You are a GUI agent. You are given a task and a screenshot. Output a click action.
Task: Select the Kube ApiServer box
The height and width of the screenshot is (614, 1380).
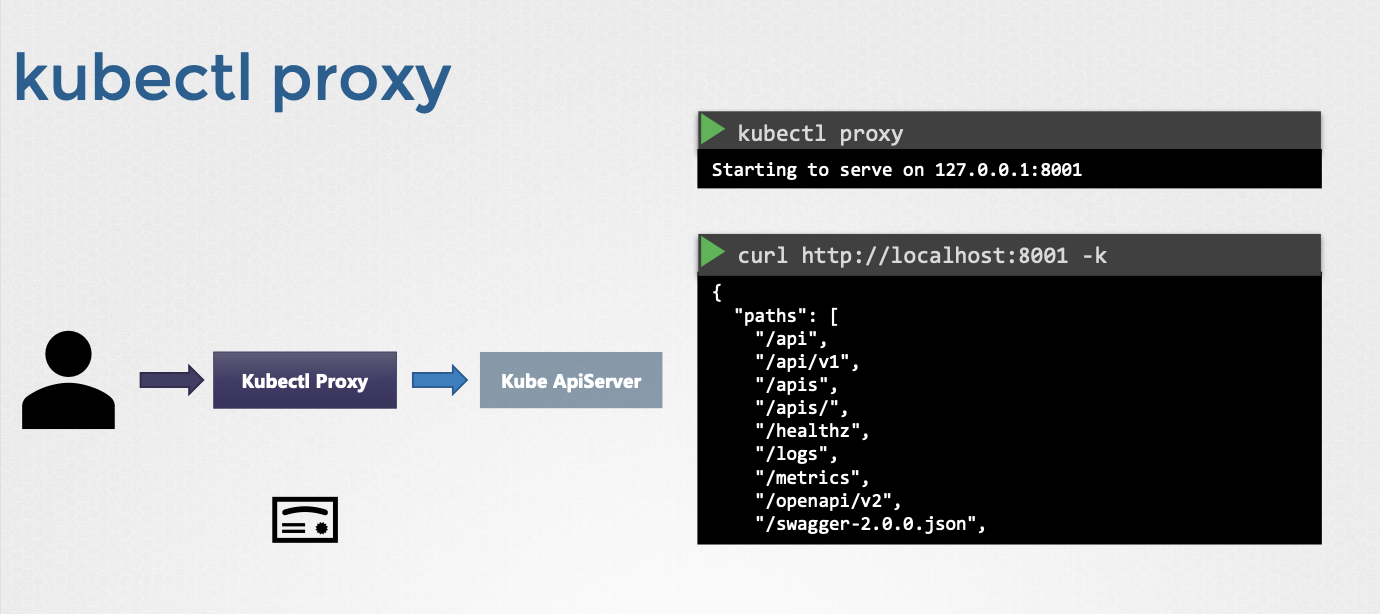click(571, 380)
